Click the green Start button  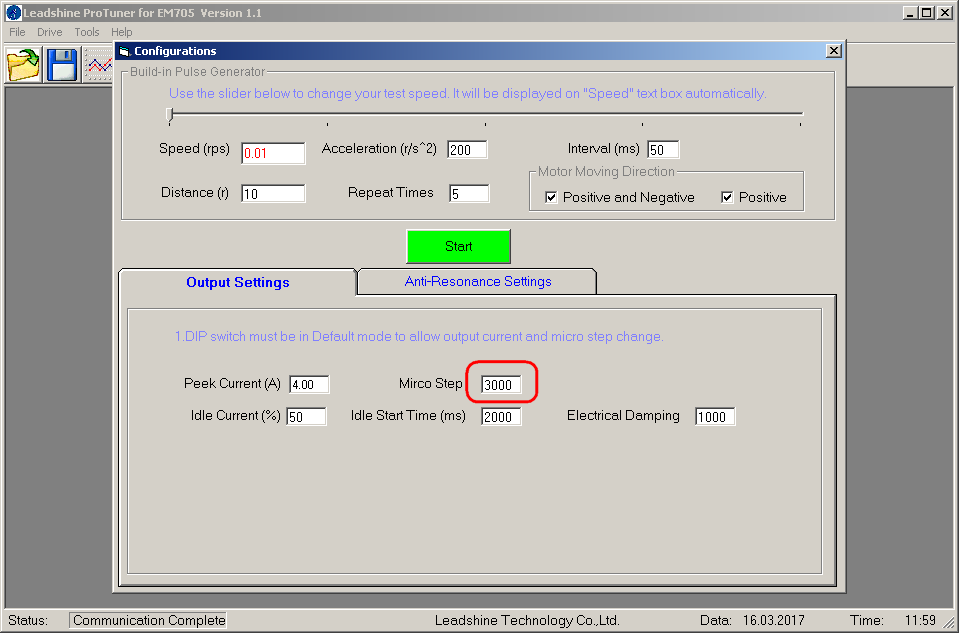(x=458, y=246)
